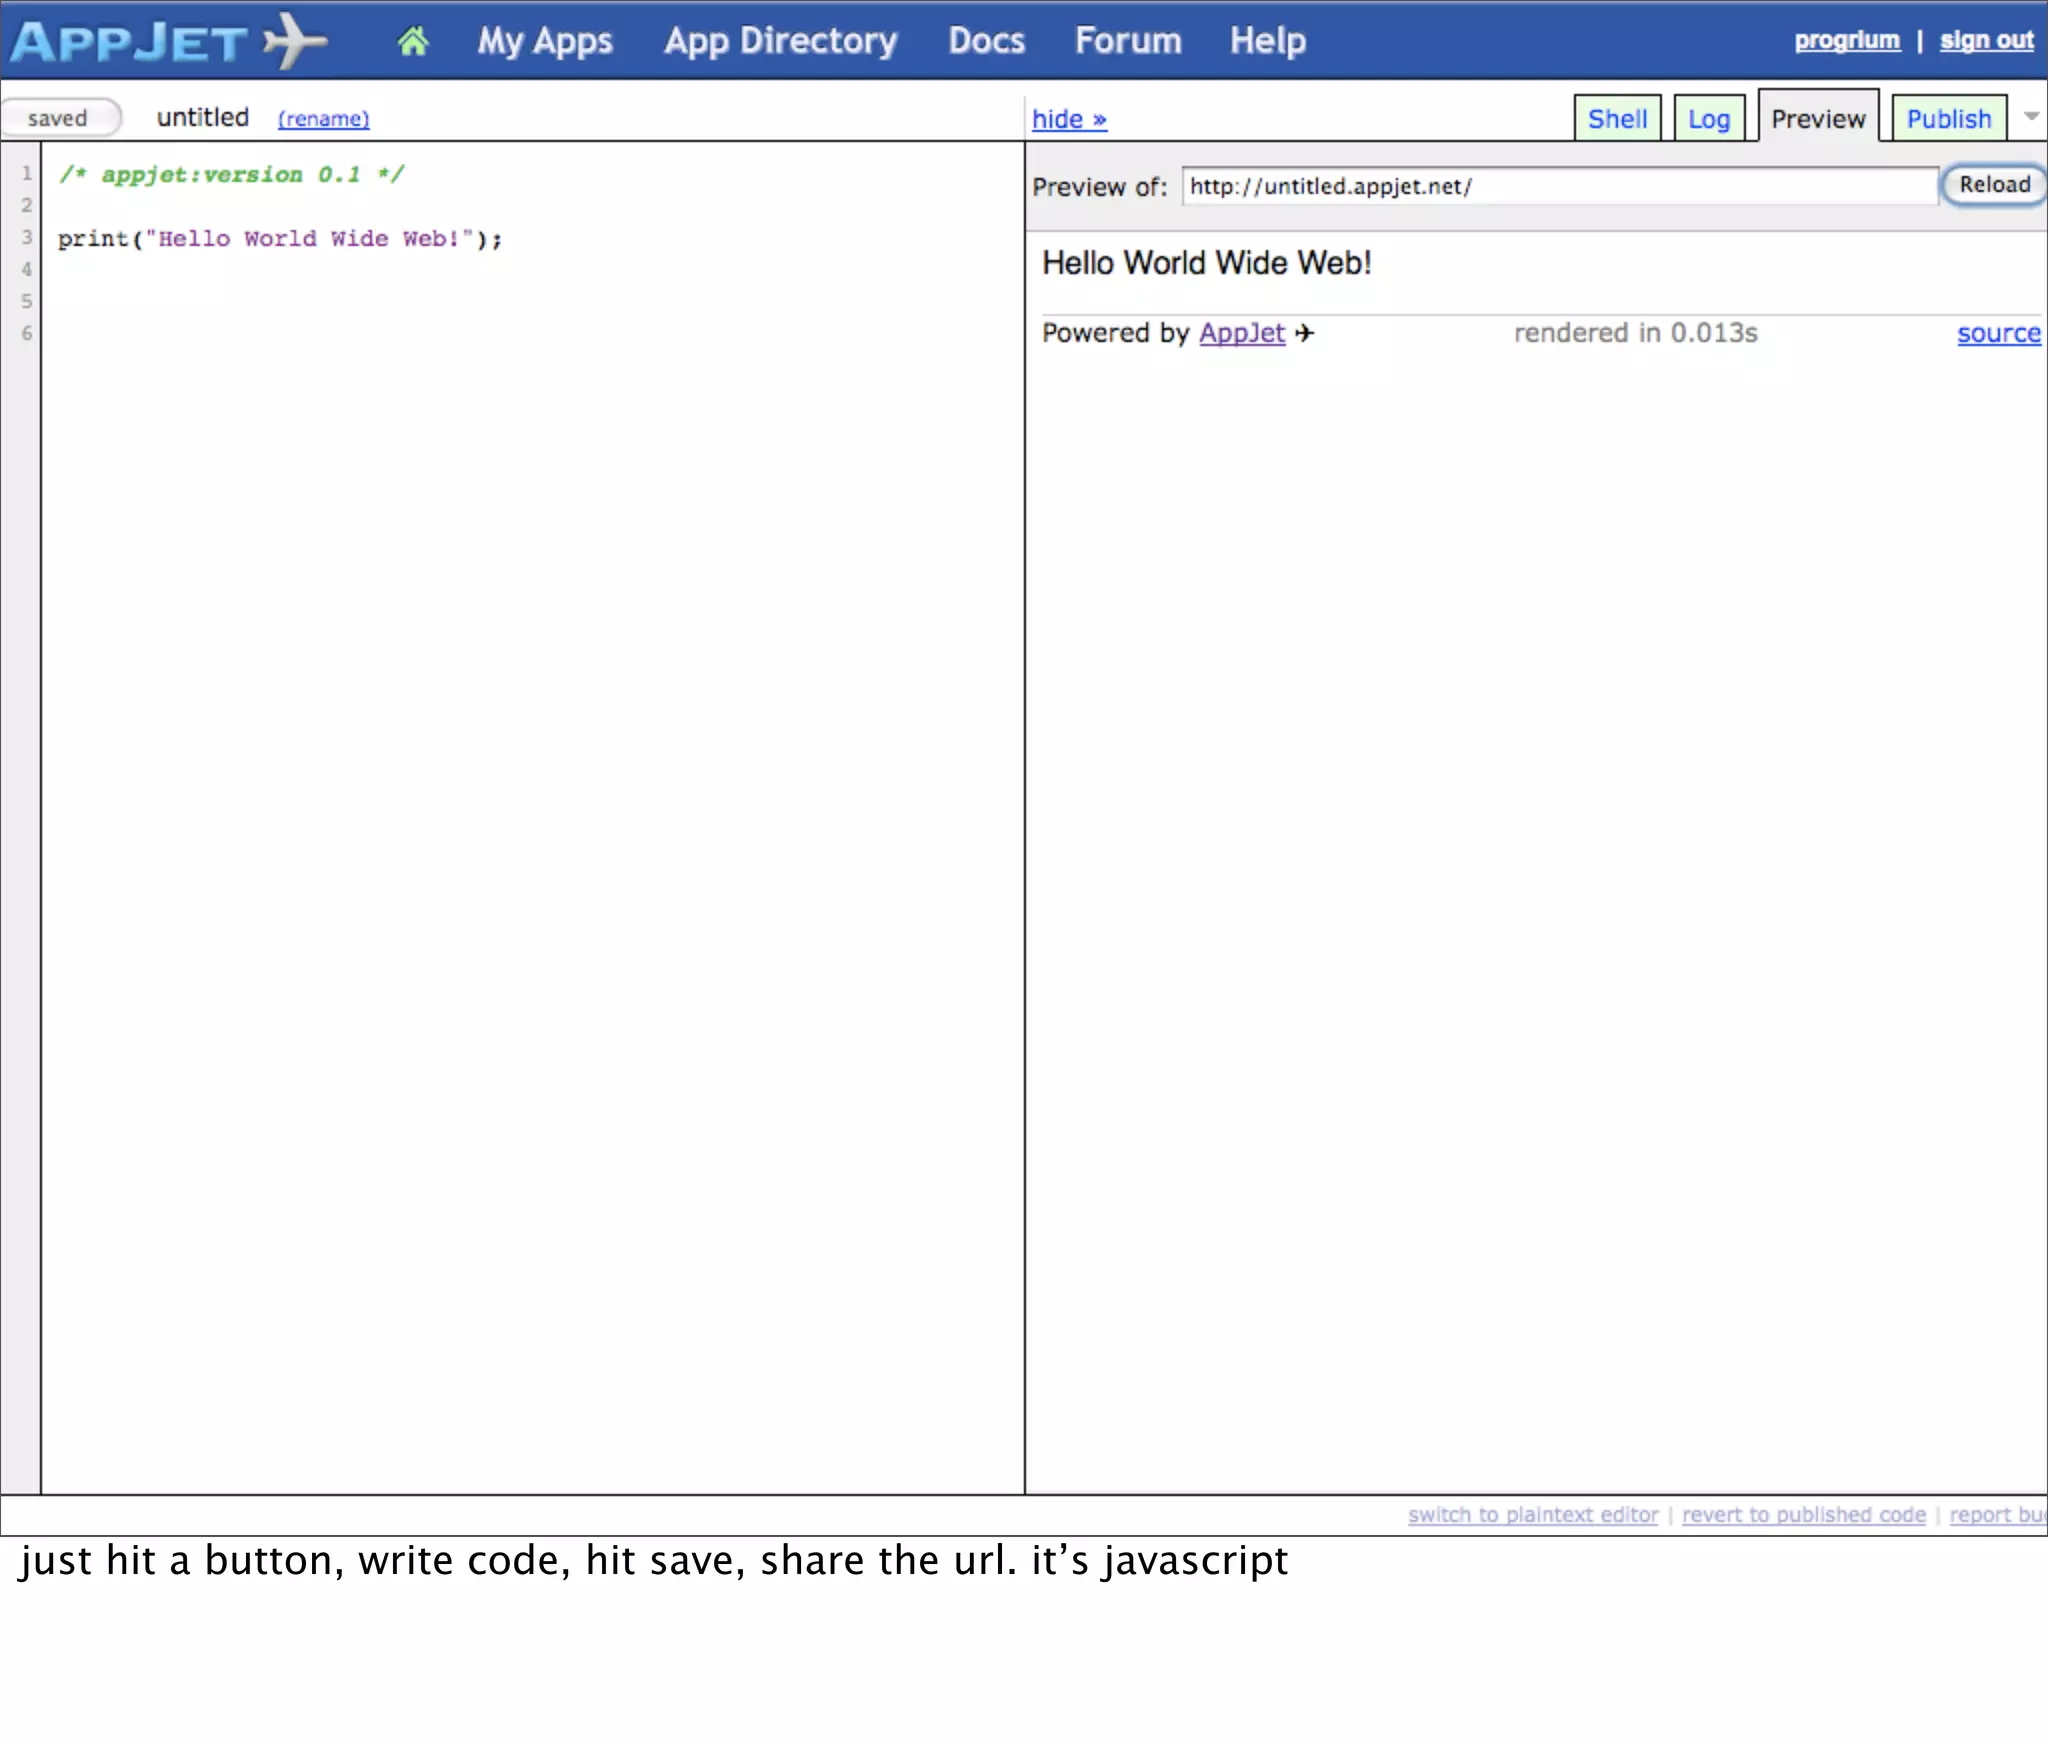Click the saved status button

(x=58, y=118)
